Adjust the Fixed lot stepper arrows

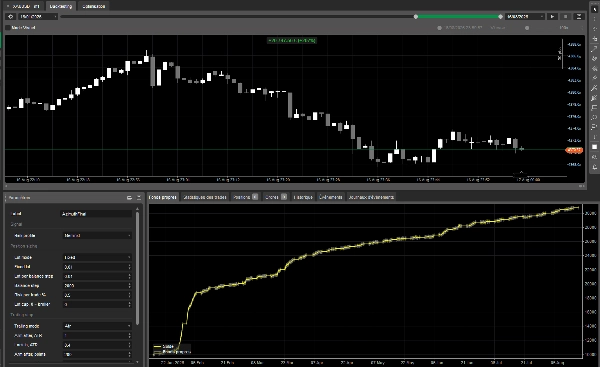point(129,267)
